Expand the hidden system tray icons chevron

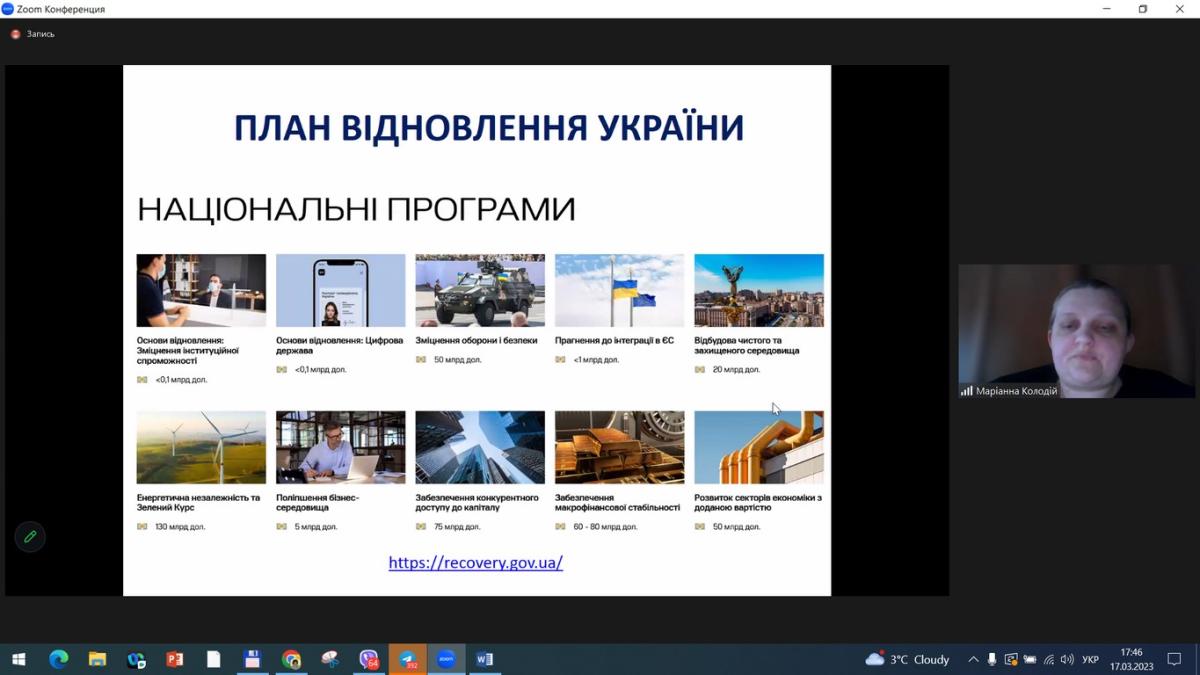973,659
